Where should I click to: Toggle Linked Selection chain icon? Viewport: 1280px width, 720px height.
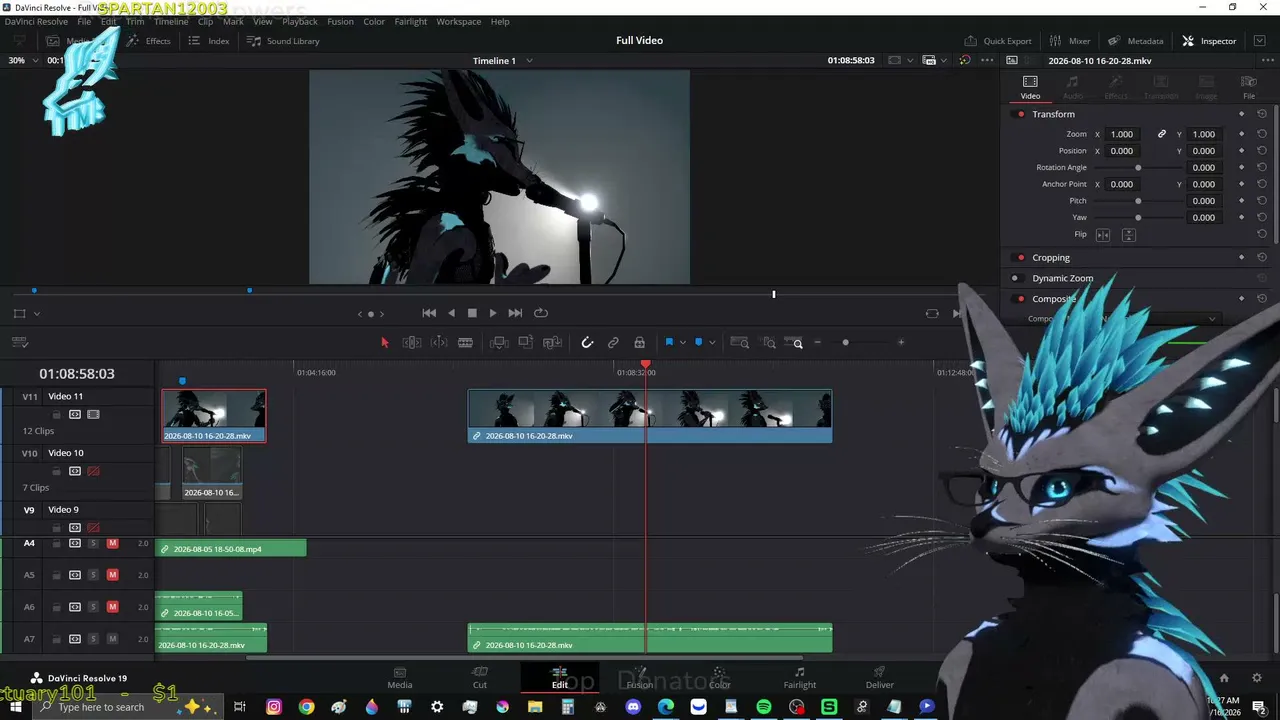[x=613, y=343]
